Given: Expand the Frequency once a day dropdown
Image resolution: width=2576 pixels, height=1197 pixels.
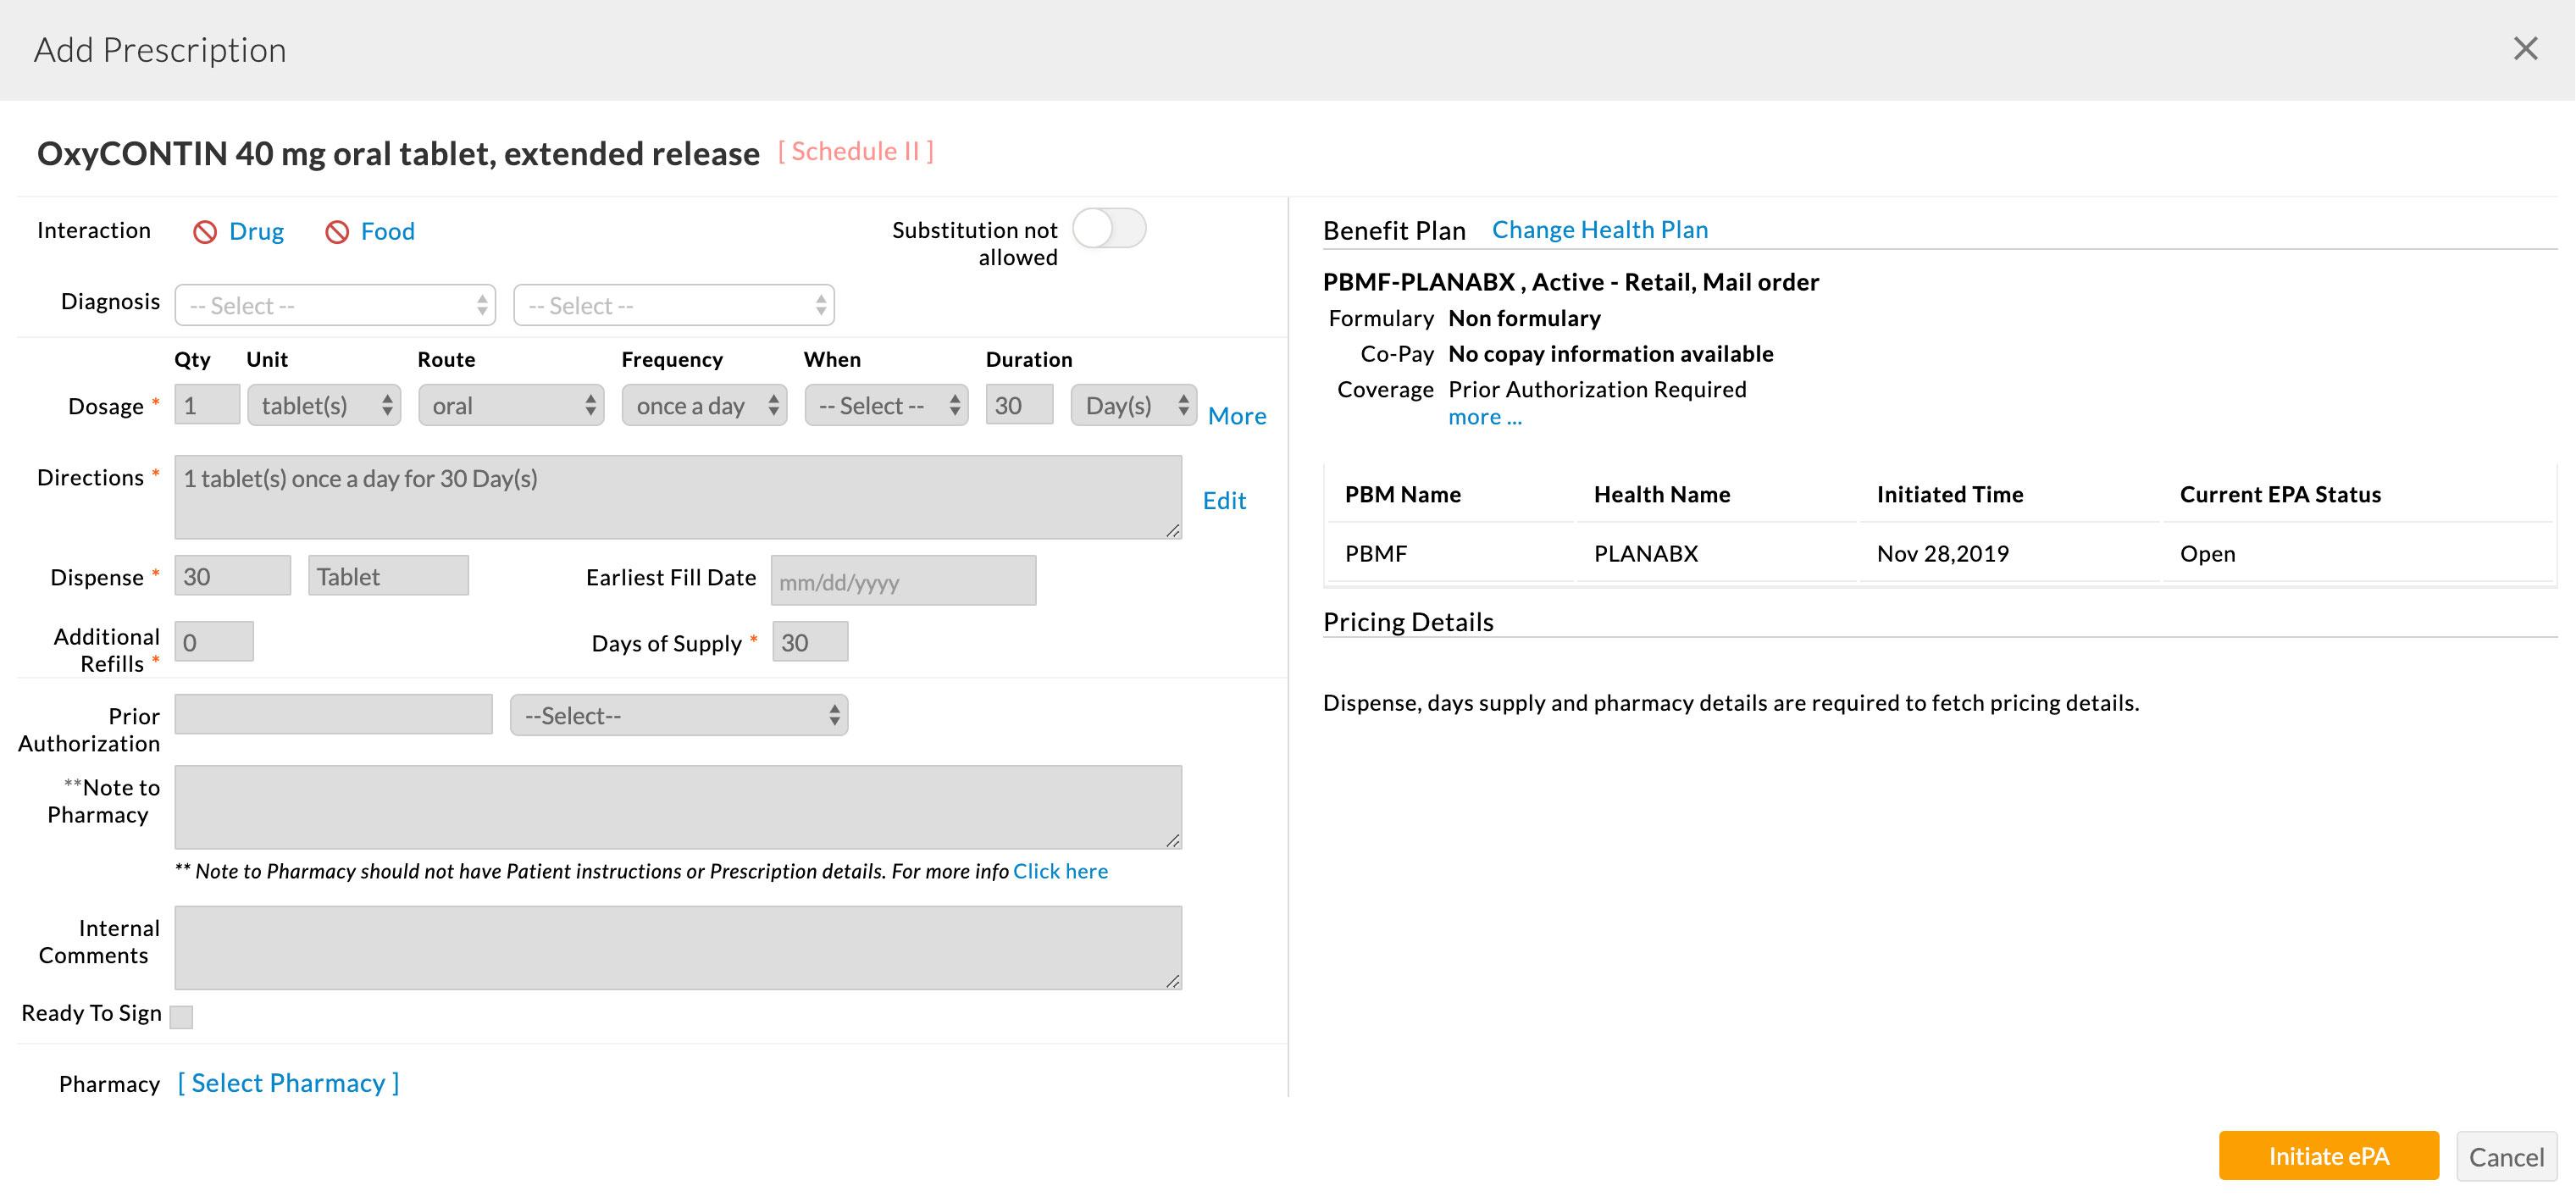Looking at the screenshot, I should (704, 405).
